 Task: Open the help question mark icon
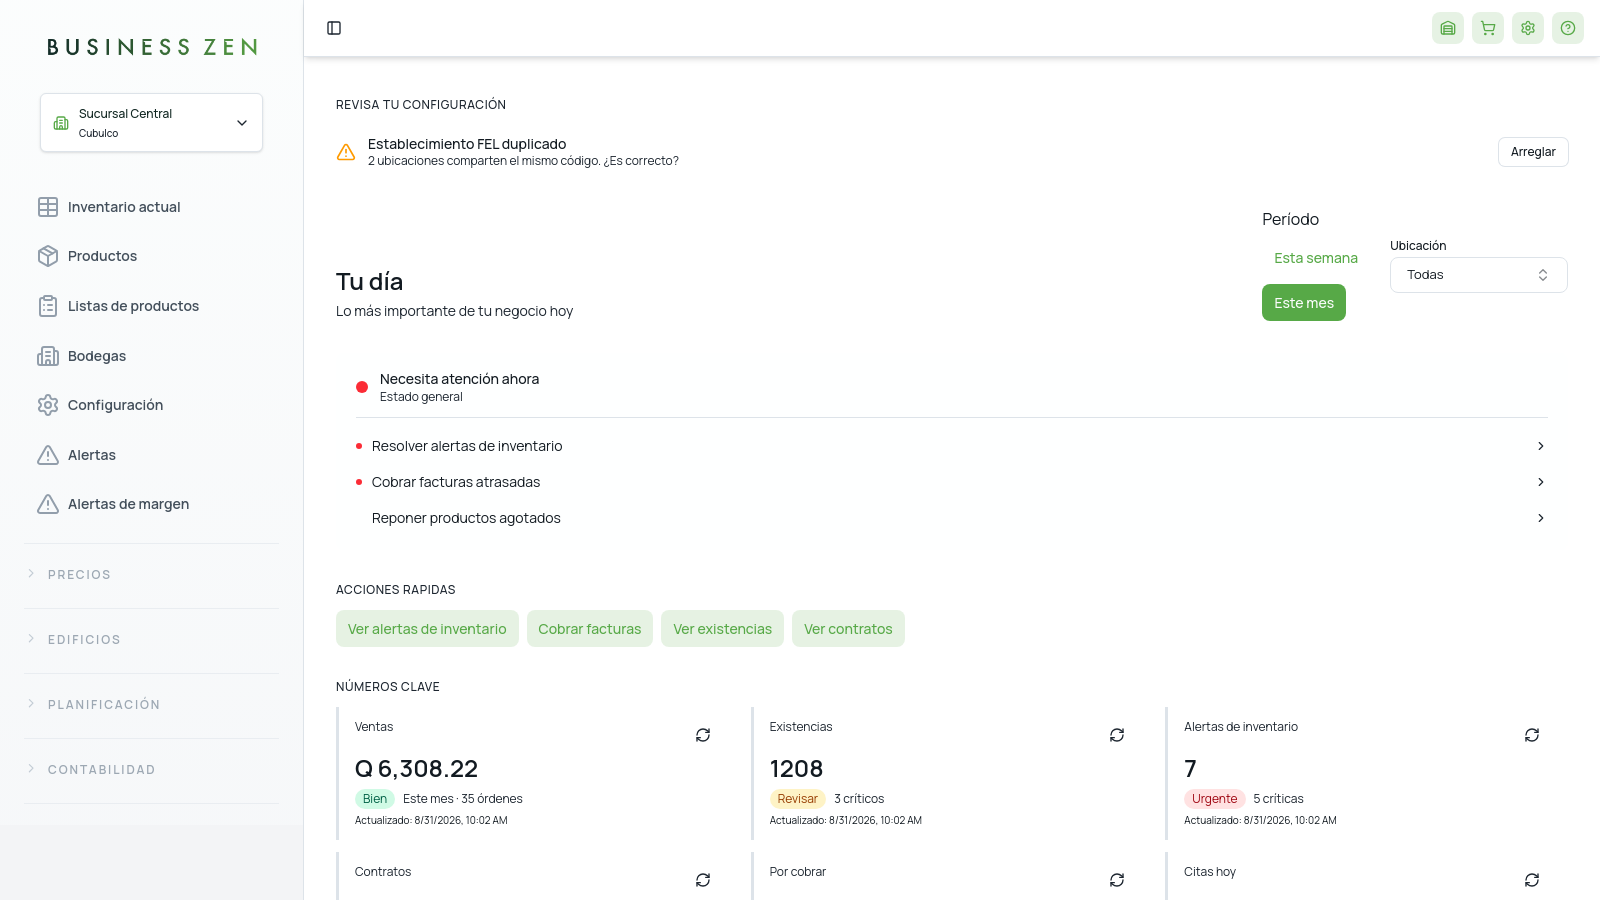[x=1568, y=28]
